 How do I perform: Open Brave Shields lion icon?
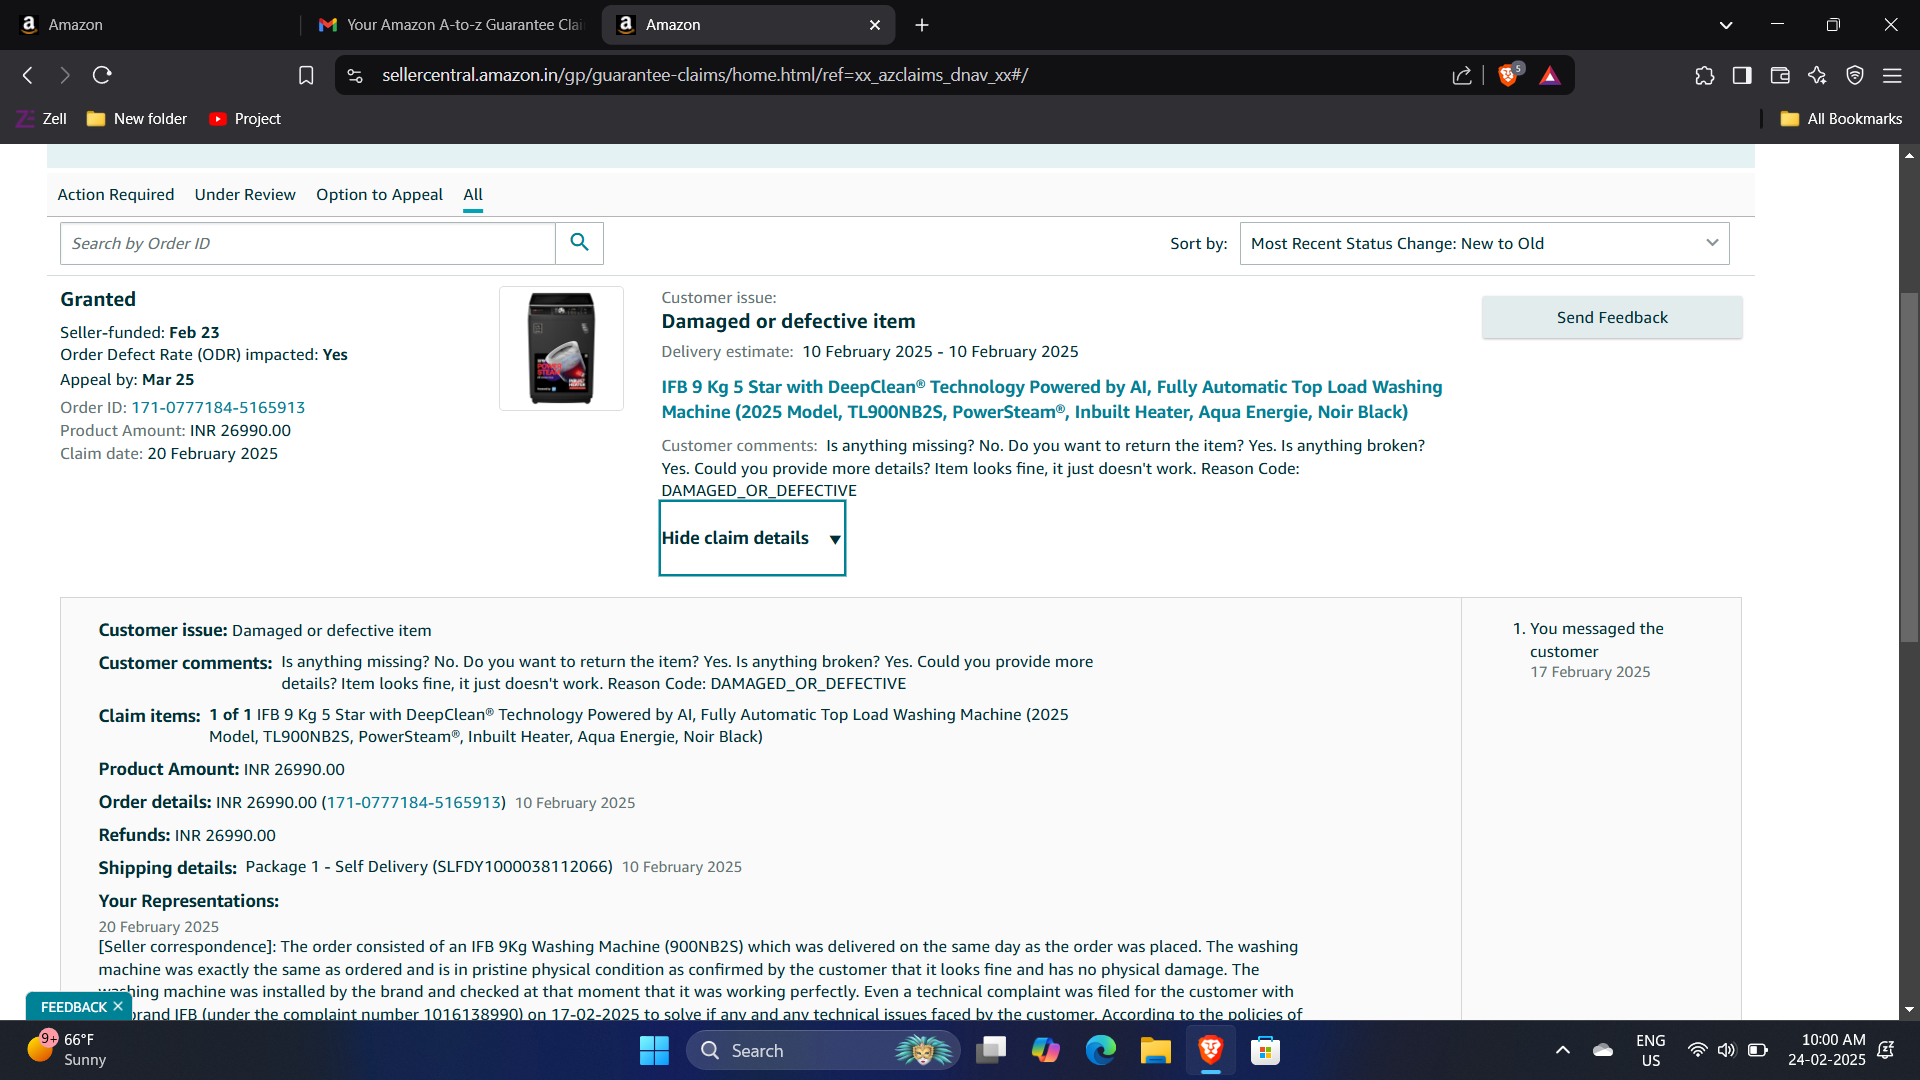click(1509, 75)
